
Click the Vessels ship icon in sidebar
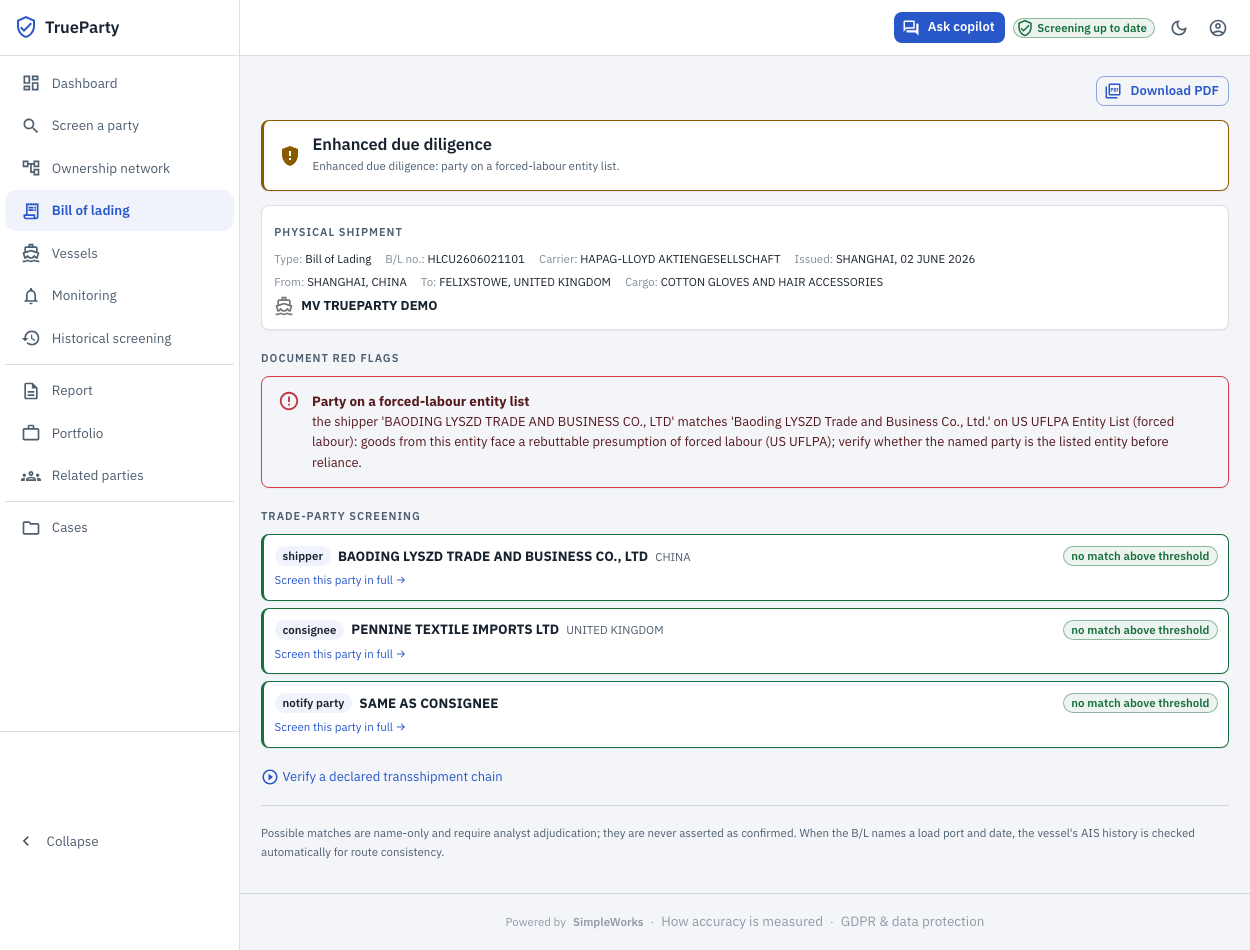(x=31, y=253)
